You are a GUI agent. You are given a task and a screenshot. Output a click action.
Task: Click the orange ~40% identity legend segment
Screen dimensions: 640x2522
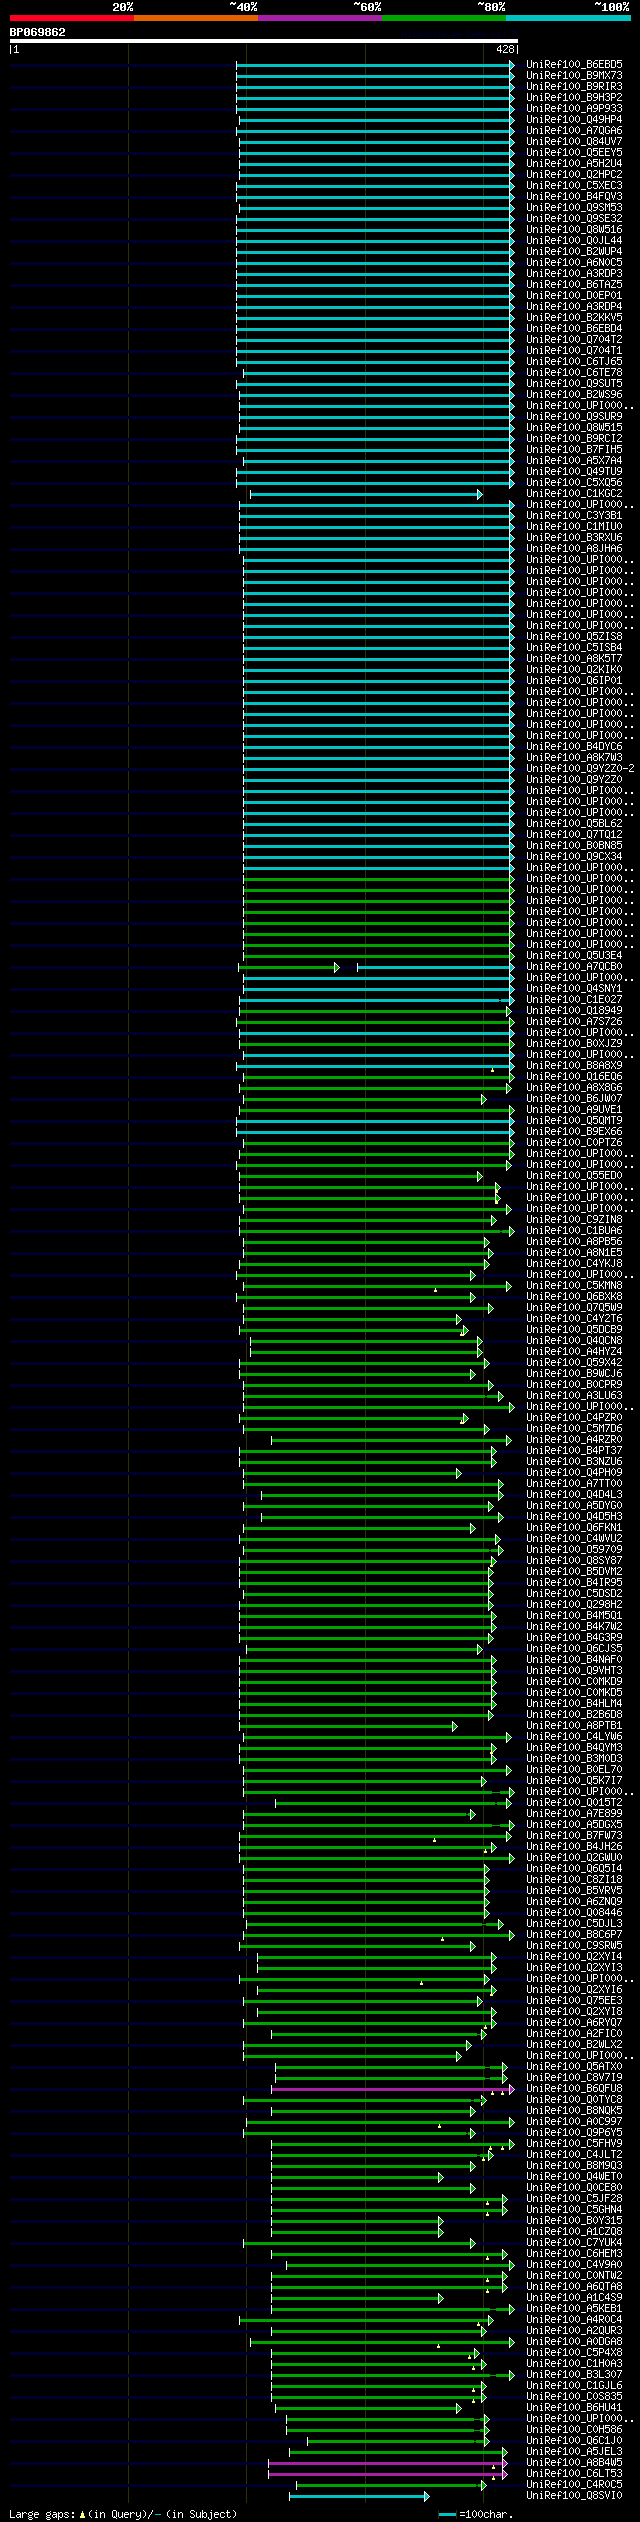[196, 18]
